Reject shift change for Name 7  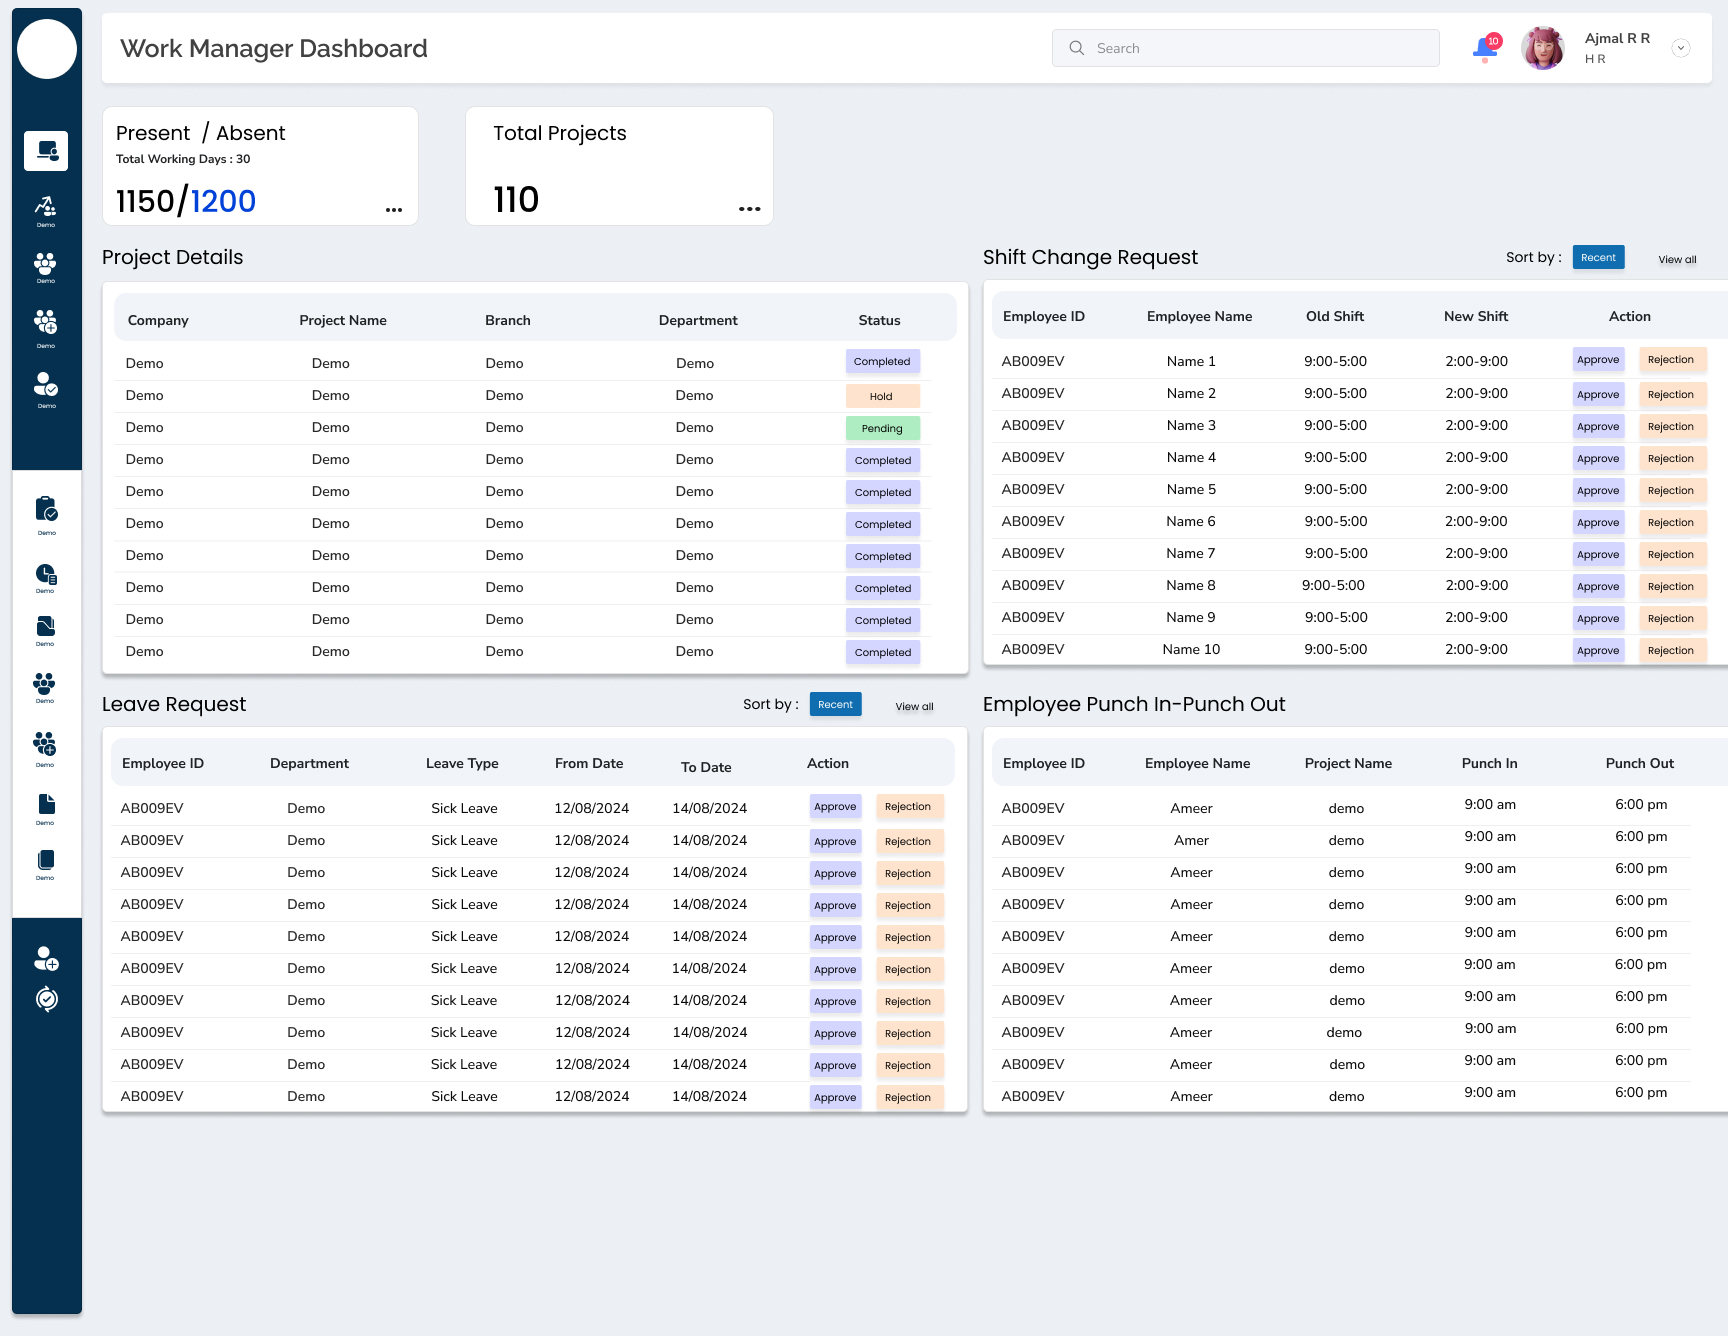coord(1671,555)
